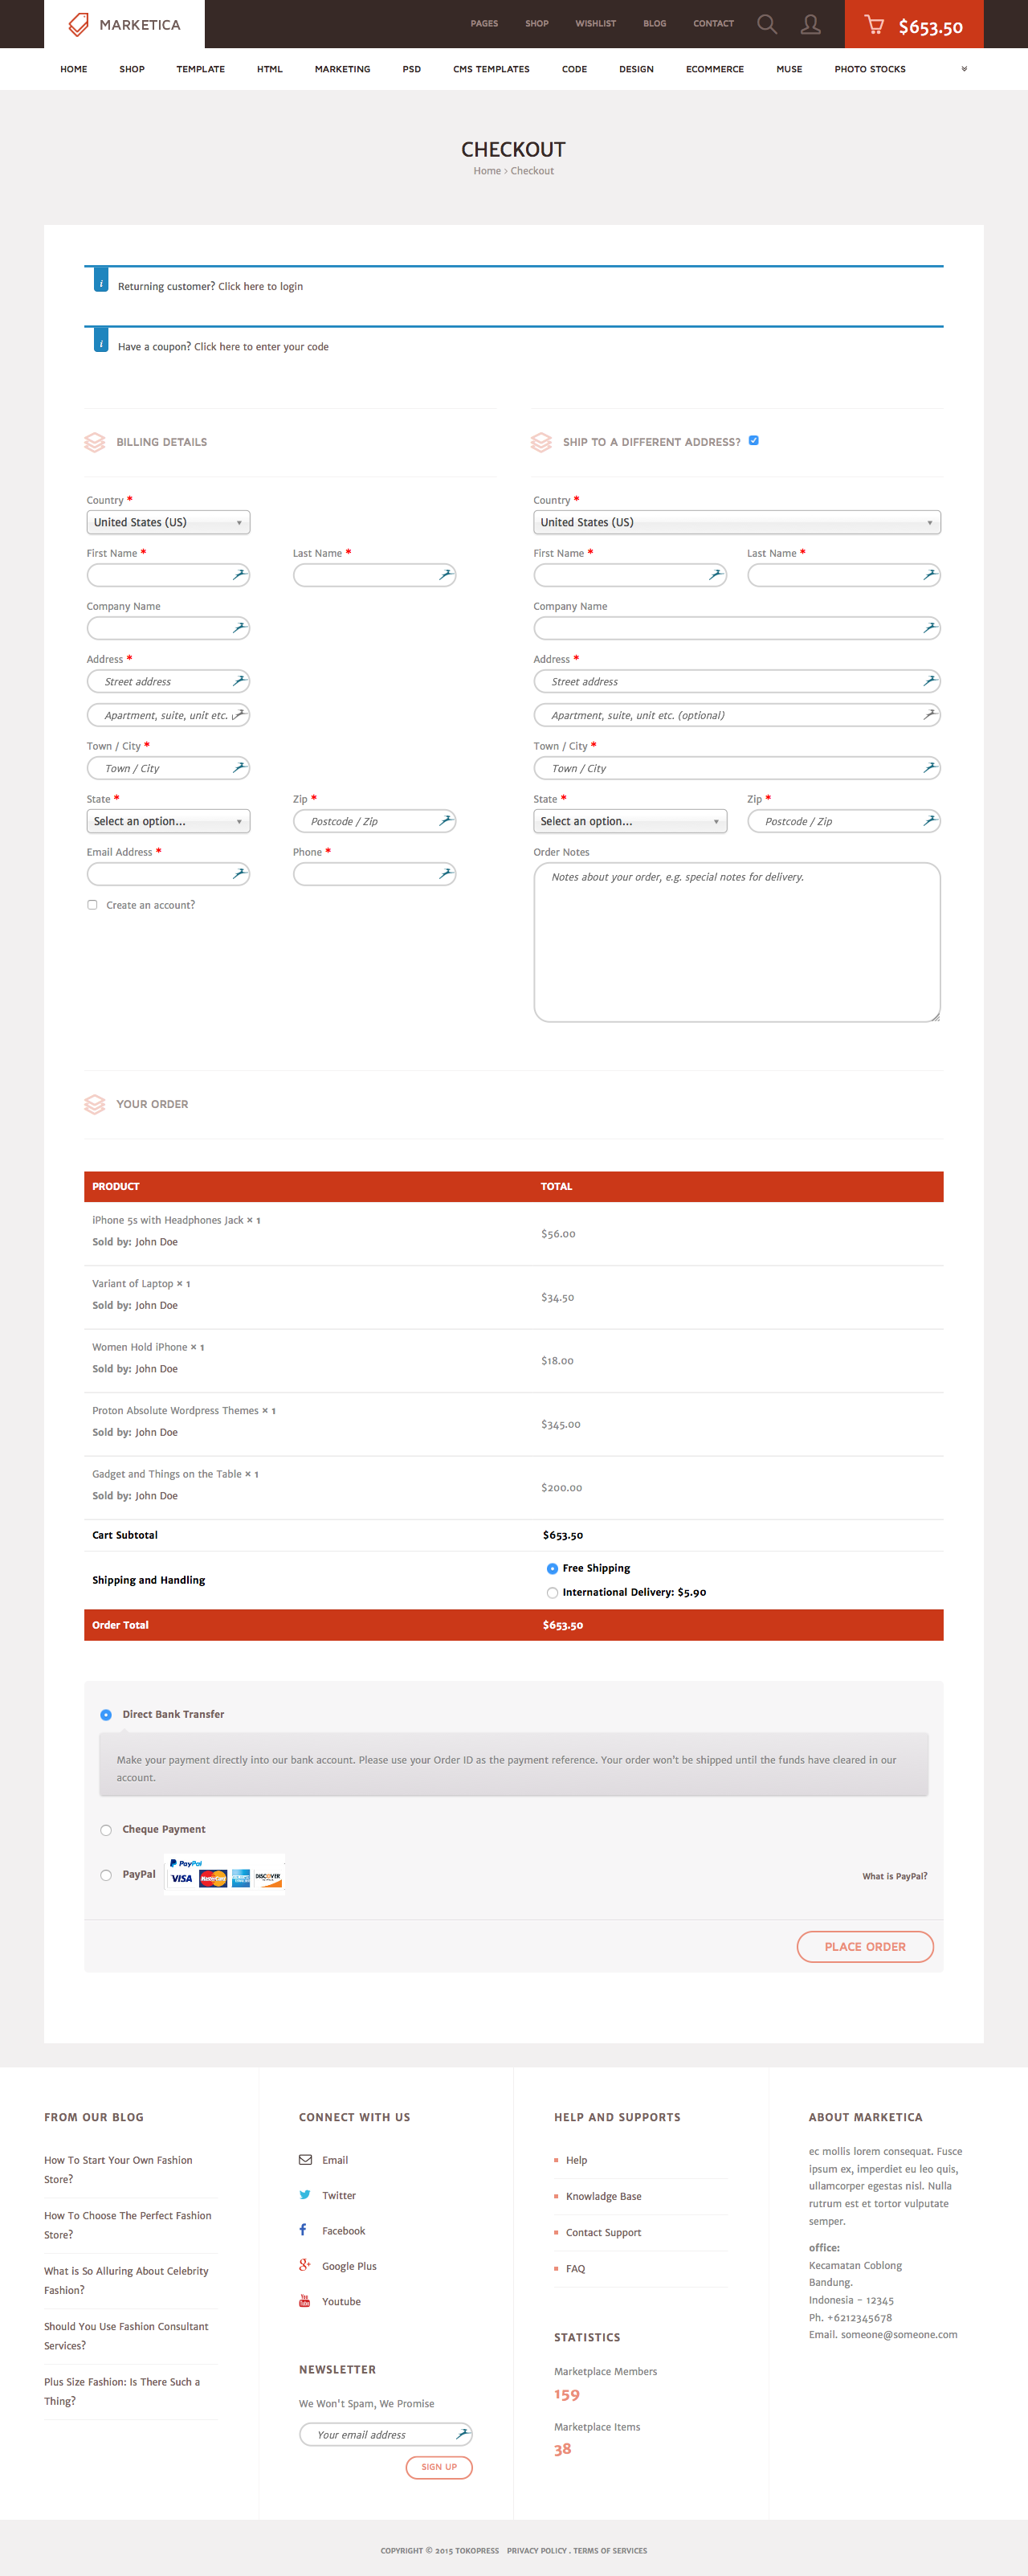The height and width of the screenshot is (2576, 1028).
Task: Click the search magnifier icon in header
Action: click(766, 24)
